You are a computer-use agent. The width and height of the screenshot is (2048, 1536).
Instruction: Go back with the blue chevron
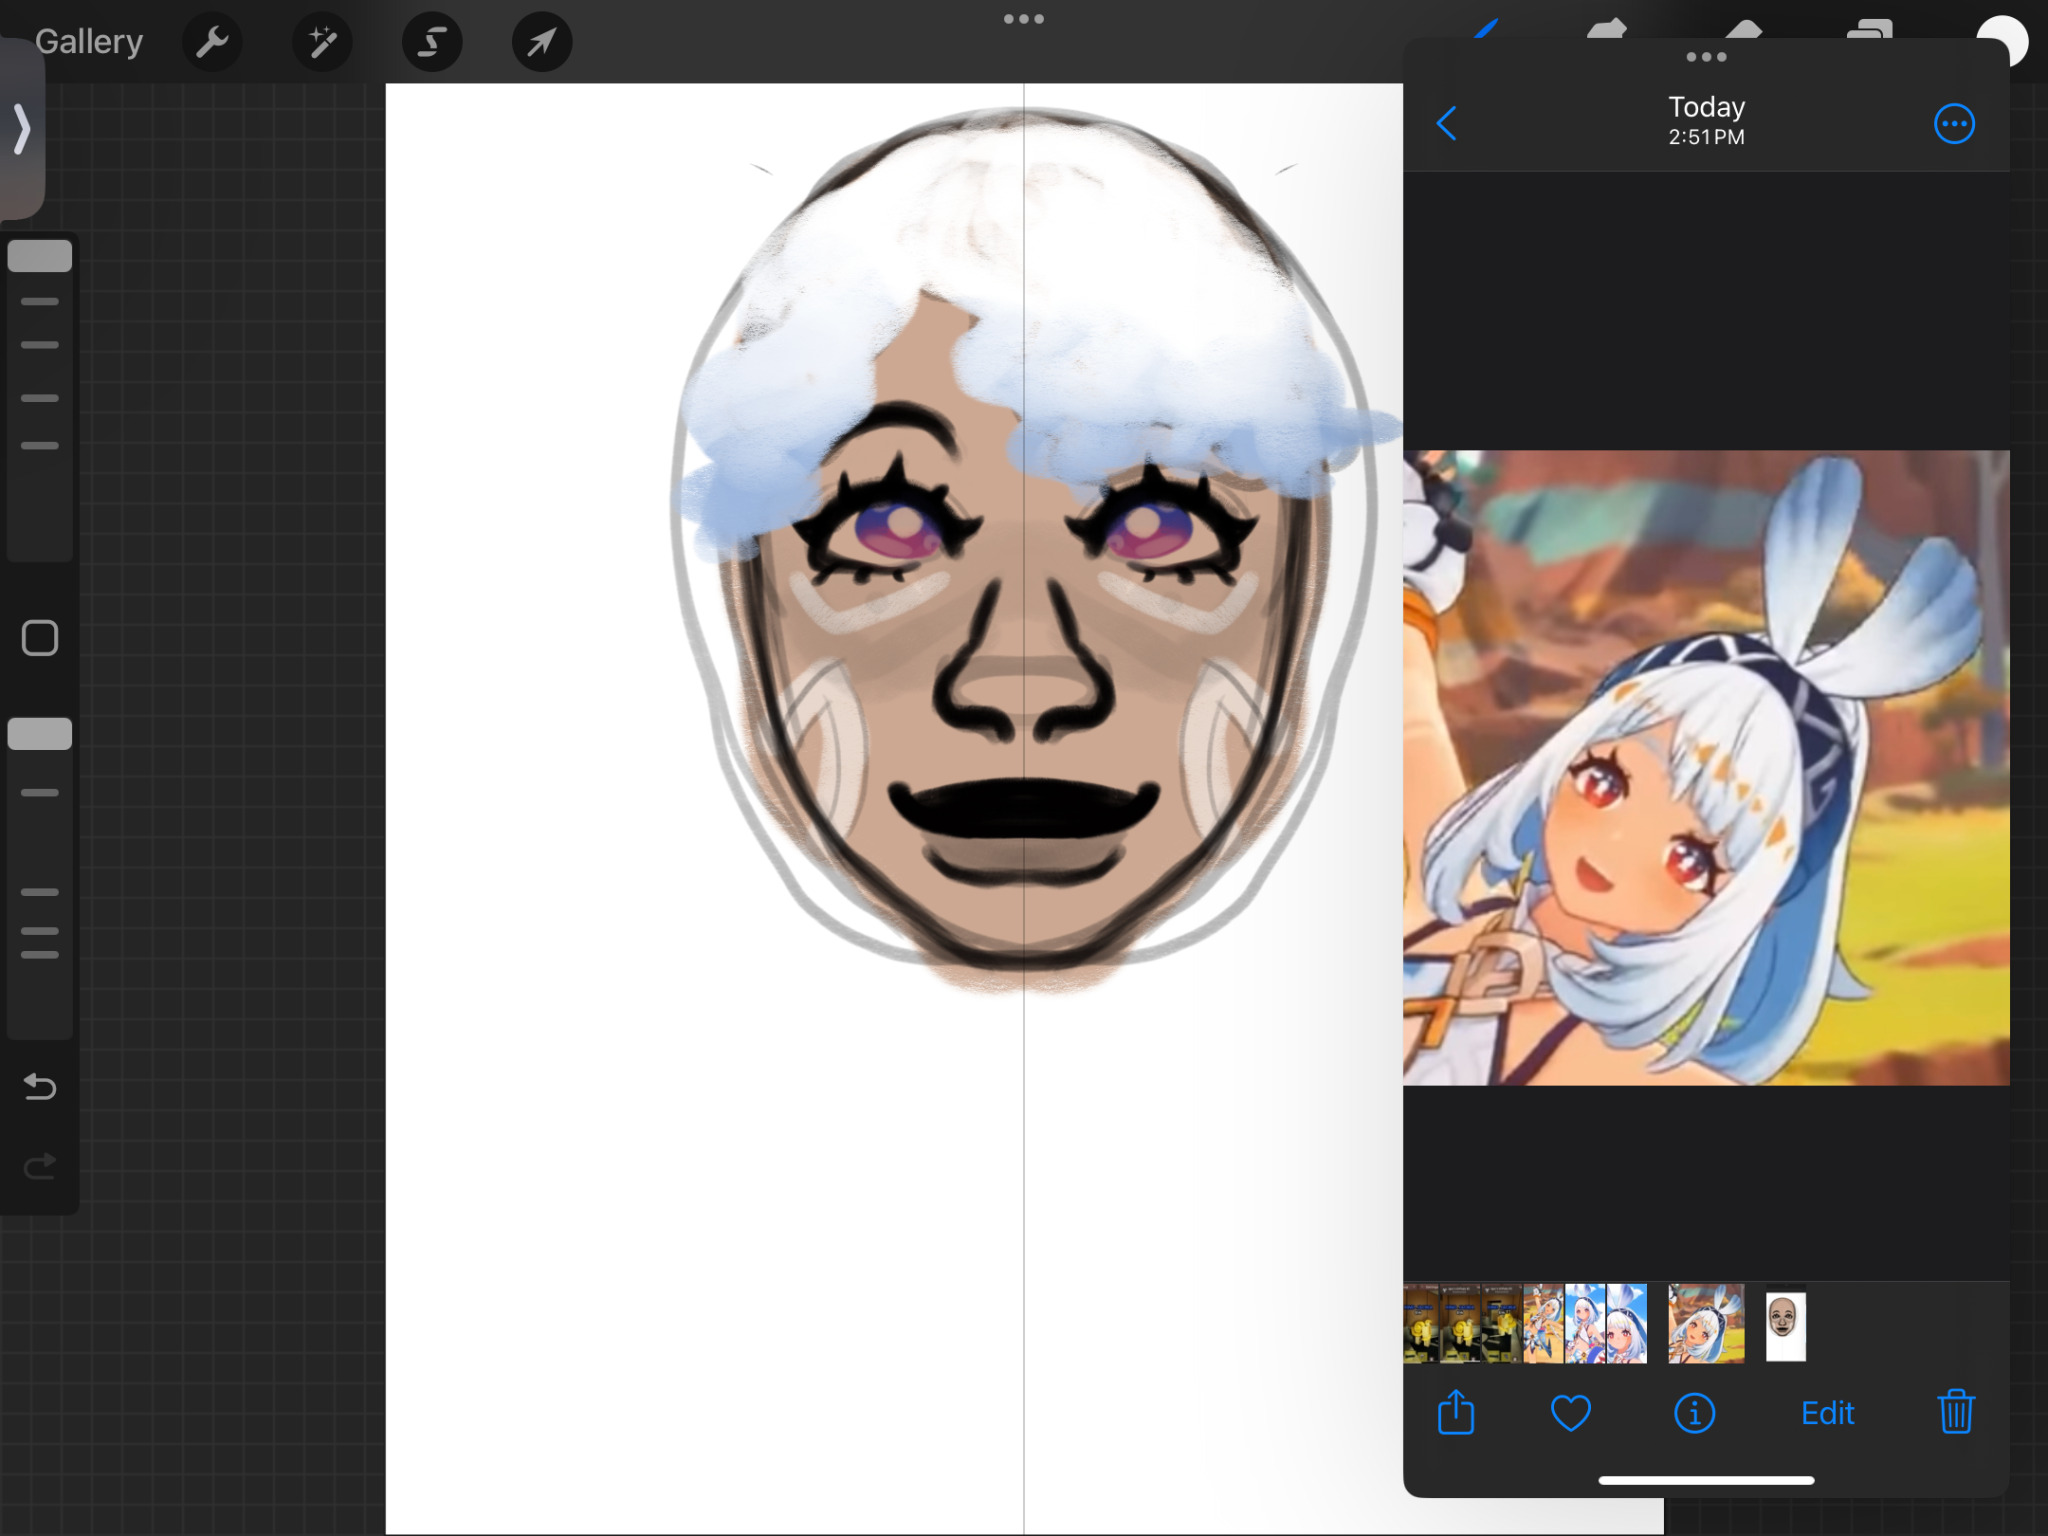(x=1446, y=124)
